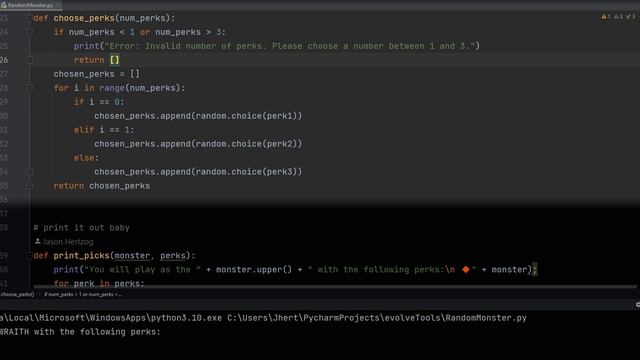Open the RandomMonster.py path link in console
640x360 pixels.
click(377, 318)
